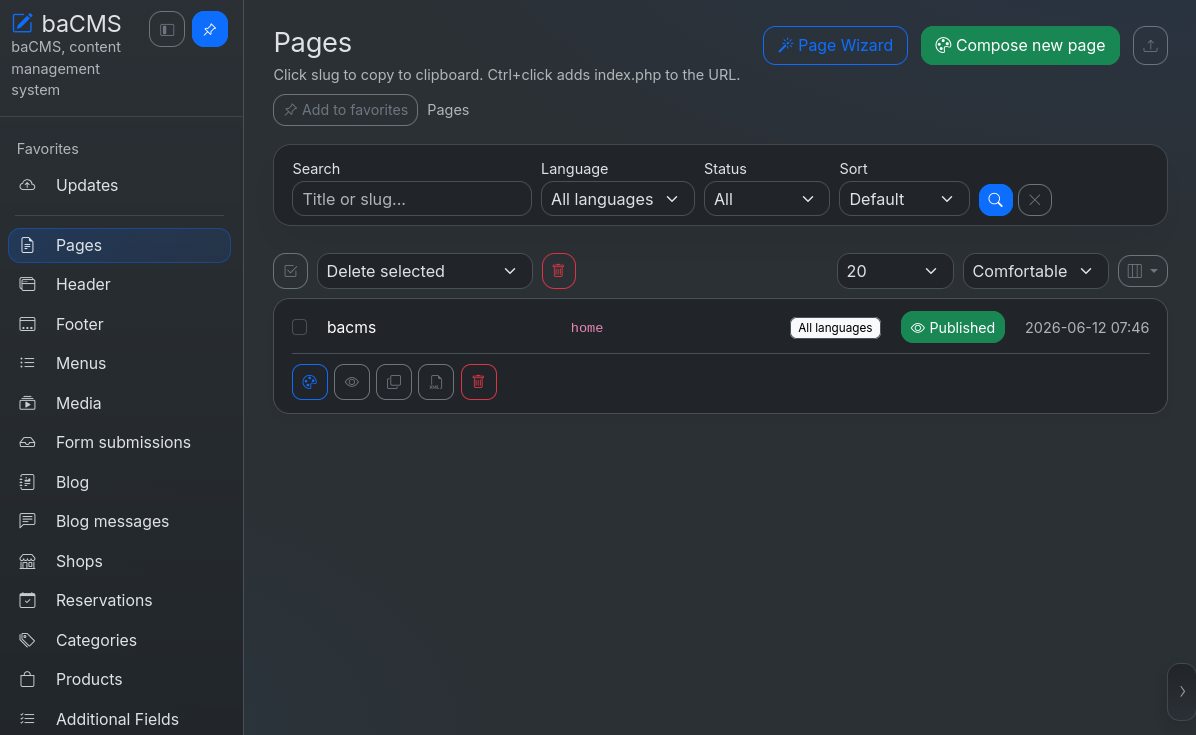Image resolution: width=1196 pixels, height=735 pixels.
Task: Open the Status filter dropdown
Action: [766, 199]
